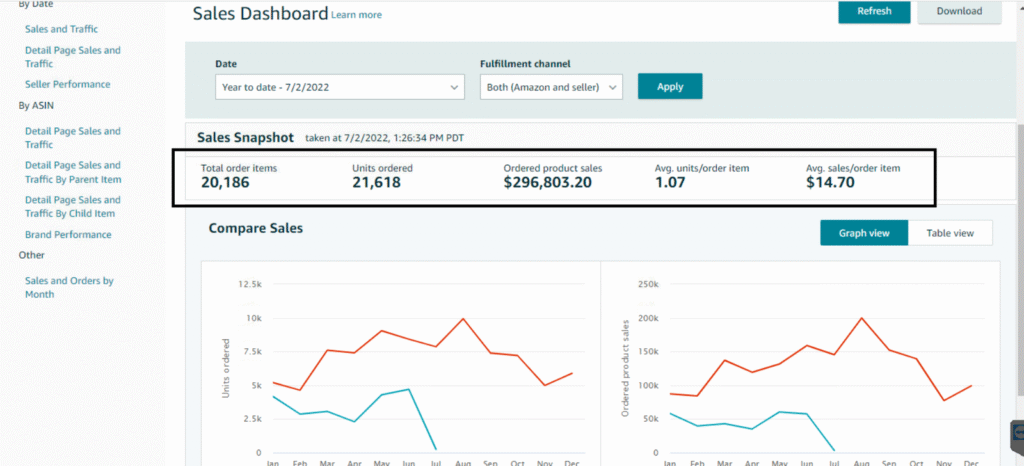
Task: Click the August peak on Units ordered chart
Action: [463, 319]
